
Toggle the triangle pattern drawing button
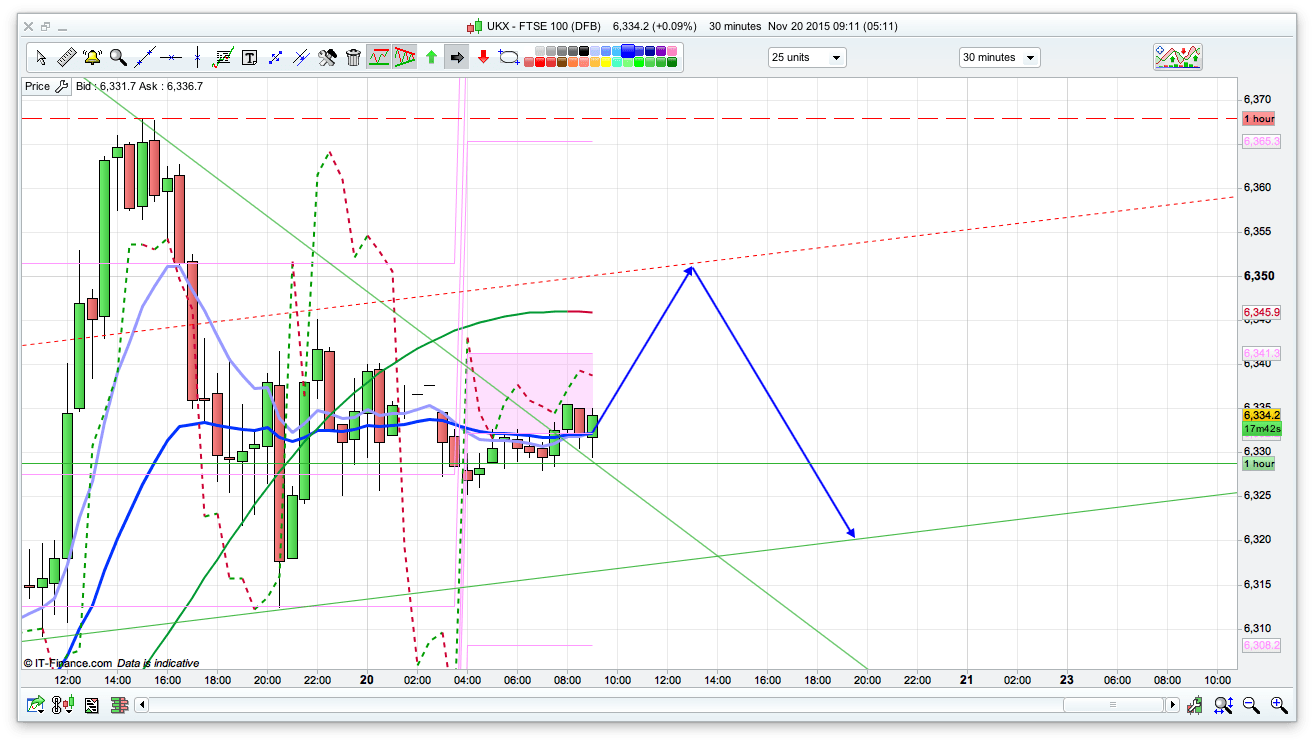tap(405, 57)
